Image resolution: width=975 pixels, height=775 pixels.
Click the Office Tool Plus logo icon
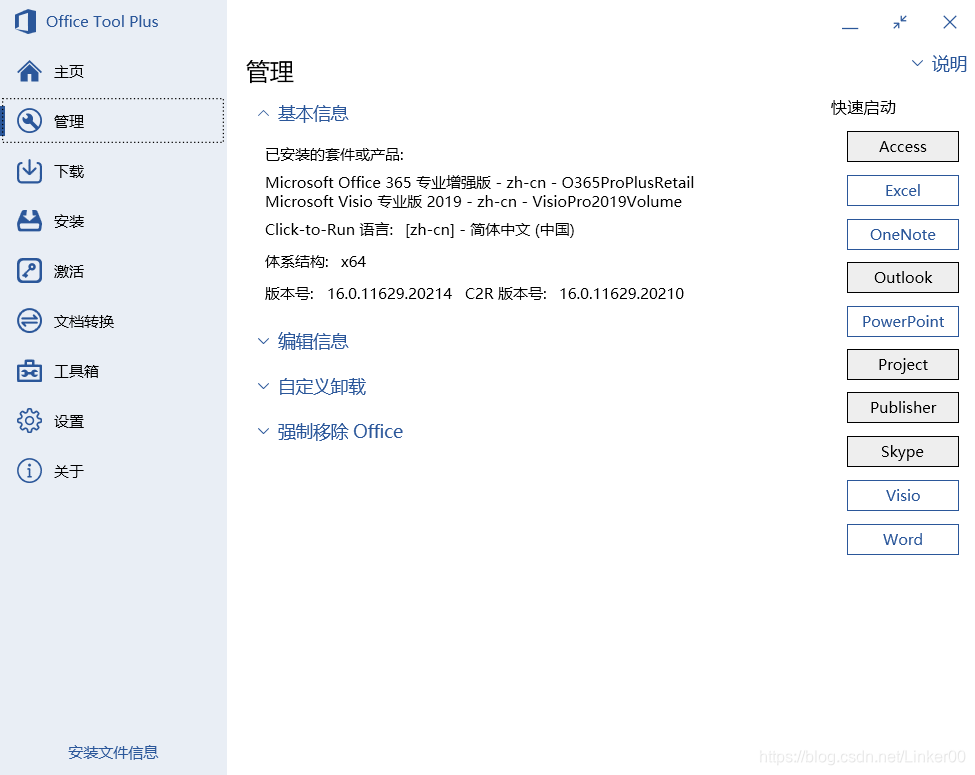[x=25, y=22]
